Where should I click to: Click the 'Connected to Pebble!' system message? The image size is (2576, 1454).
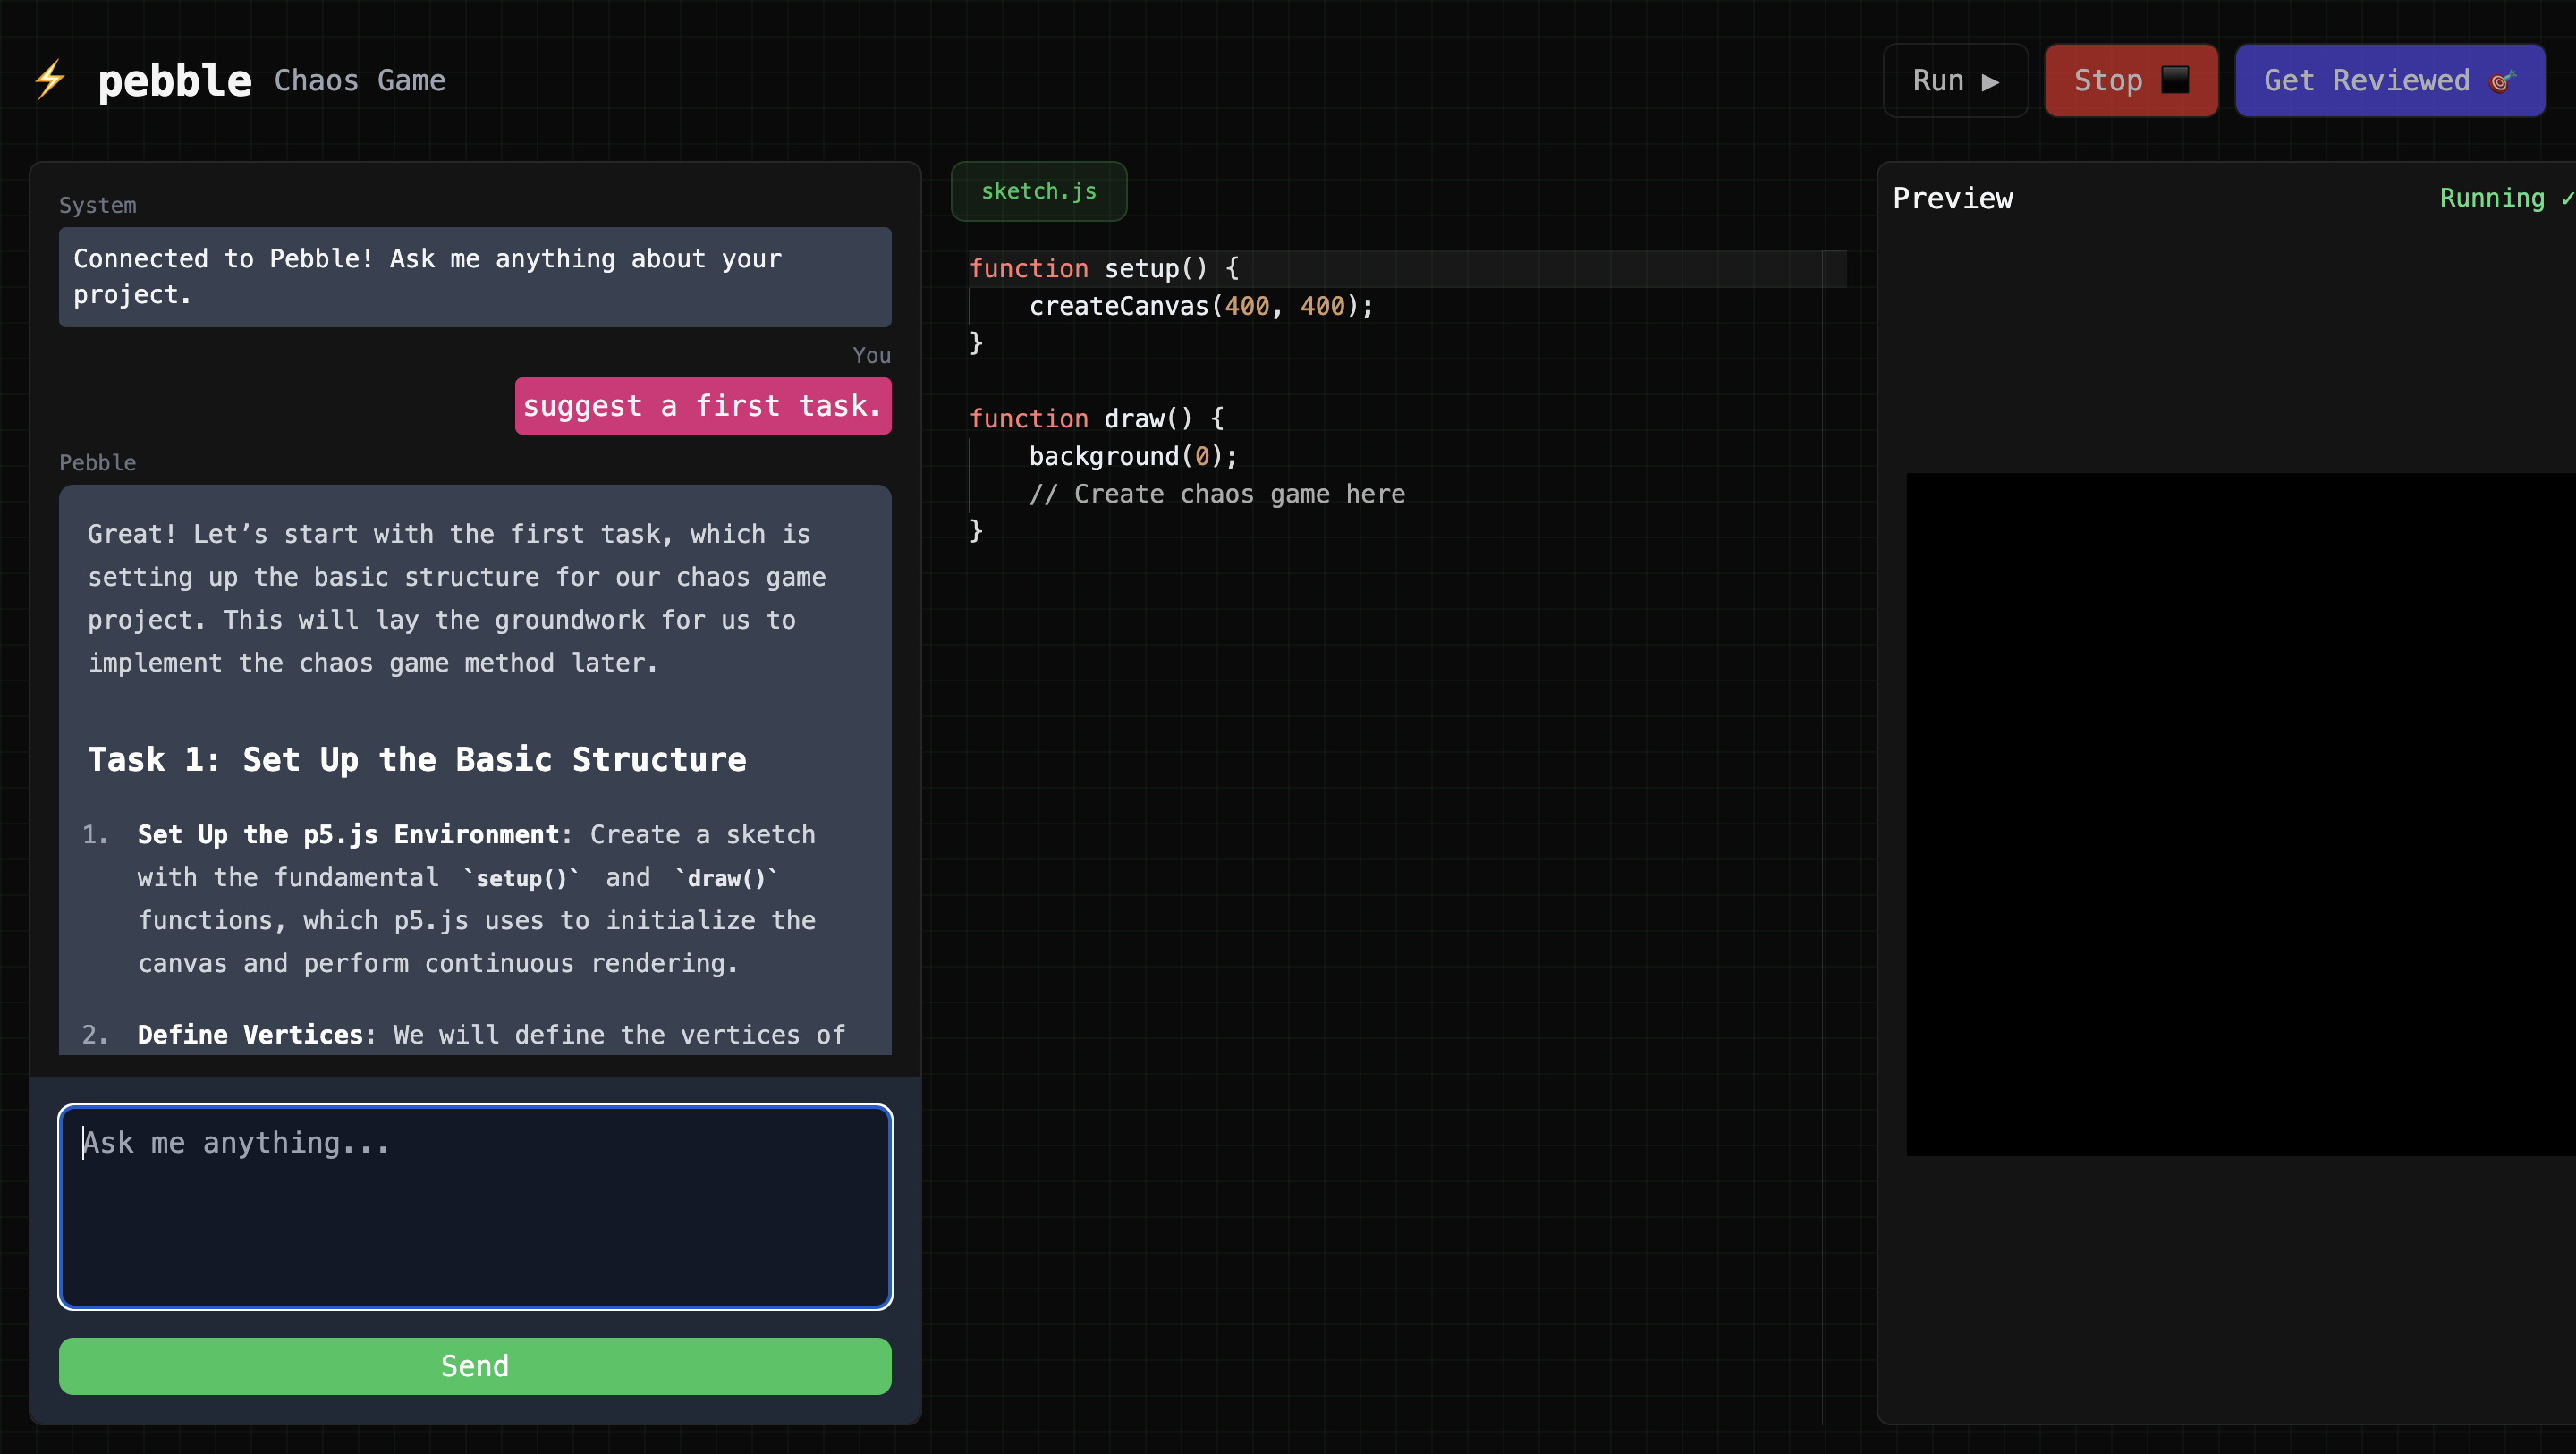click(x=475, y=277)
